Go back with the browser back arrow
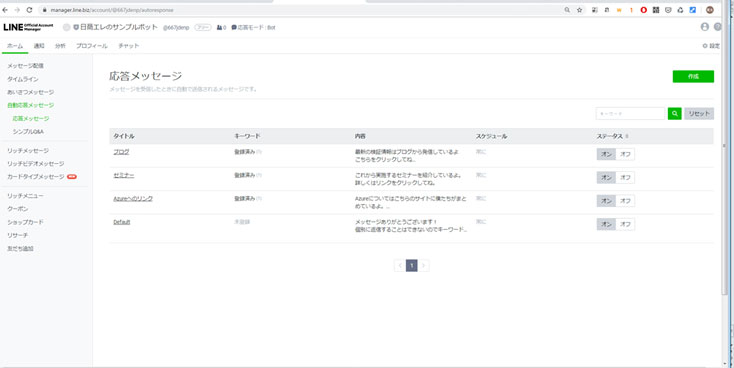Image resolution: width=734 pixels, height=368 pixels. click(x=5, y=10)
